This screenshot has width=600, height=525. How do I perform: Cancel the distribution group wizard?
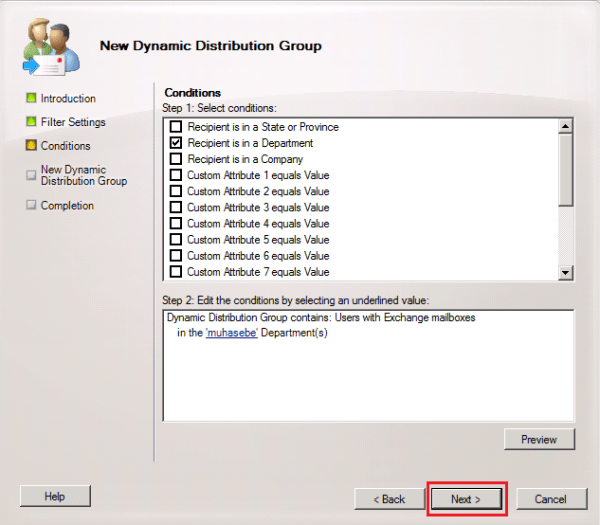point(550,498)
